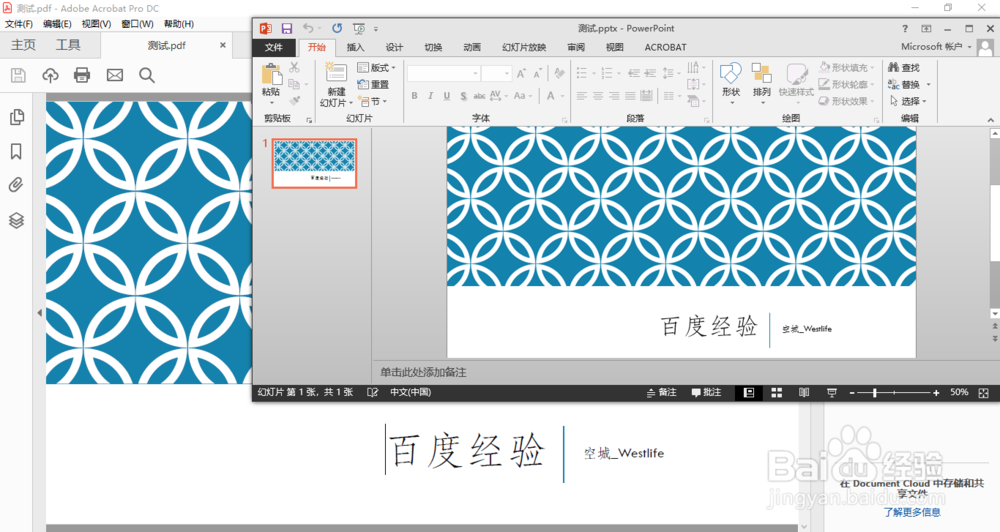Click Acrobat send by email envelope icon
1000x532 pixels.
tap(115, 75)
